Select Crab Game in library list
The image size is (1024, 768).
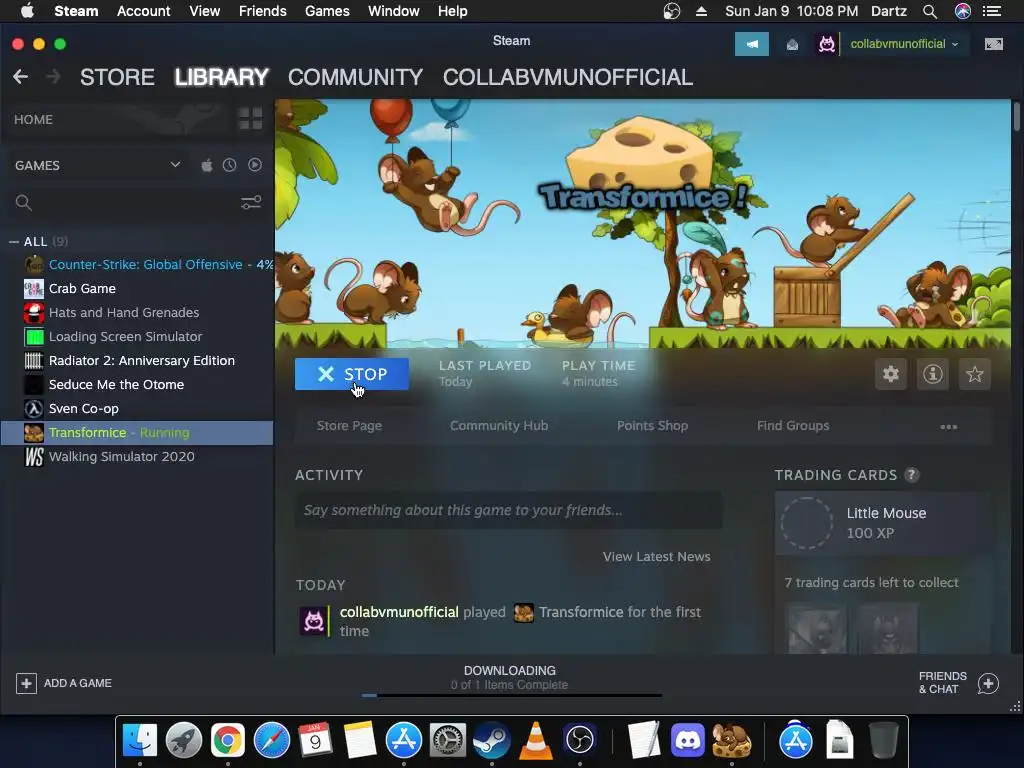[137, 289]
